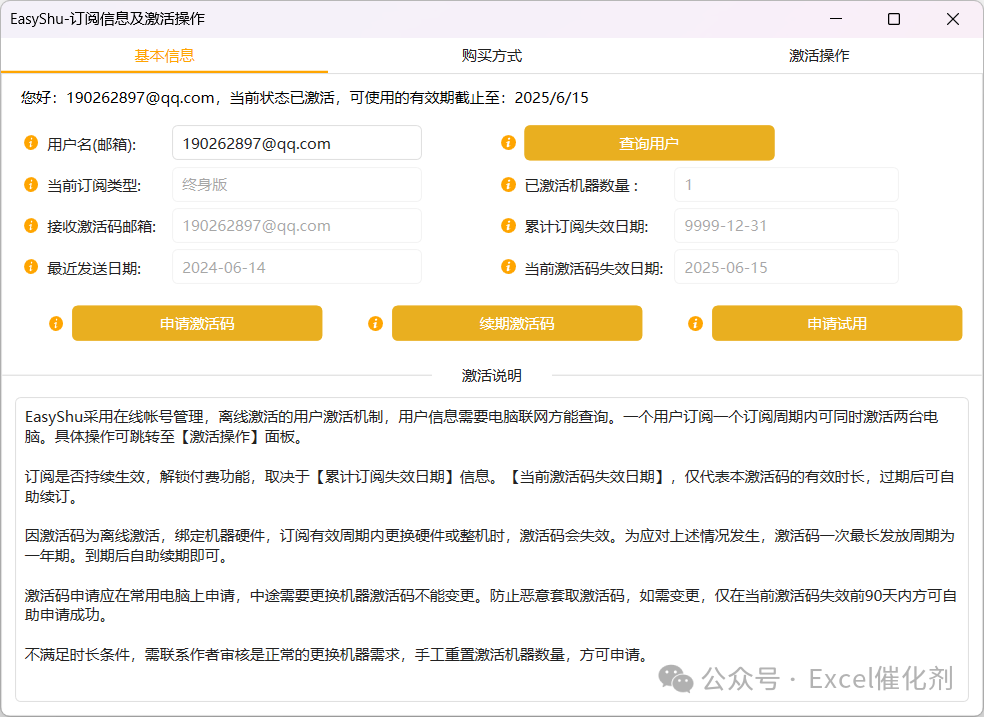The image size is (984, 717).
Task: Click the 续期激活码 button
Action: [x=517, y=323]
